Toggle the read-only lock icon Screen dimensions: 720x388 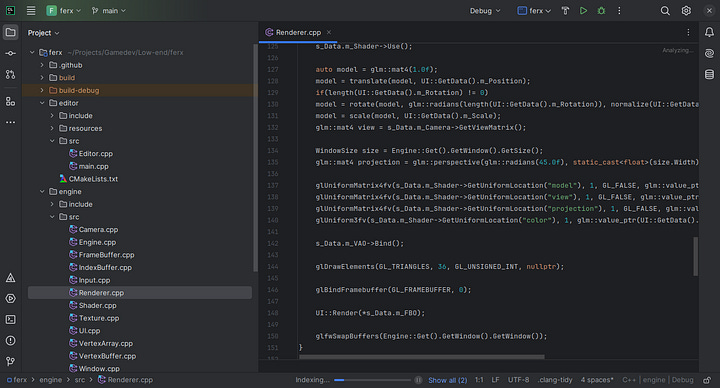(x=707, y=380)
